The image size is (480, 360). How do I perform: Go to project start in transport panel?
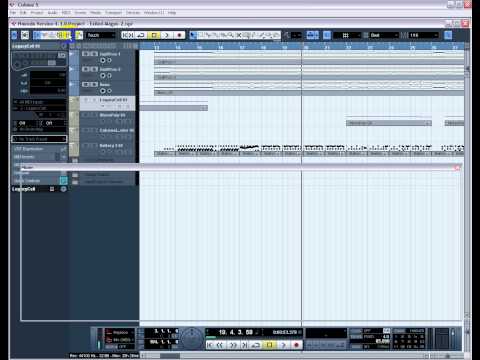(210, 345)
